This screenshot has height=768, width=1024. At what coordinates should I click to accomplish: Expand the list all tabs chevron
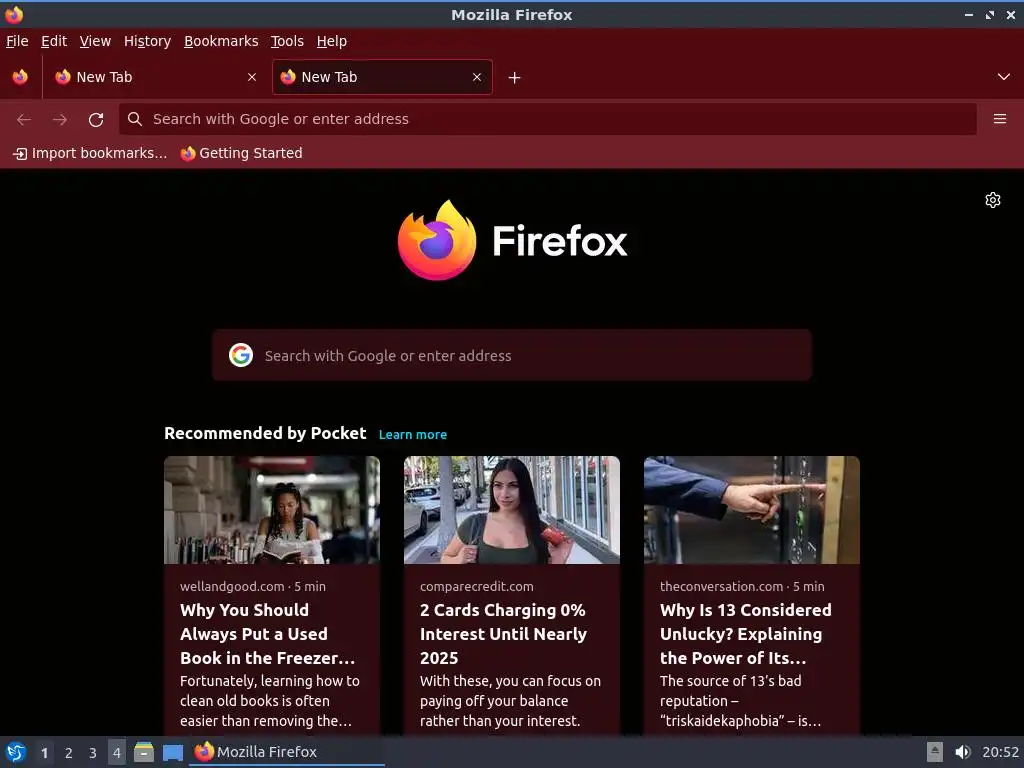(x=1004, y=77)
